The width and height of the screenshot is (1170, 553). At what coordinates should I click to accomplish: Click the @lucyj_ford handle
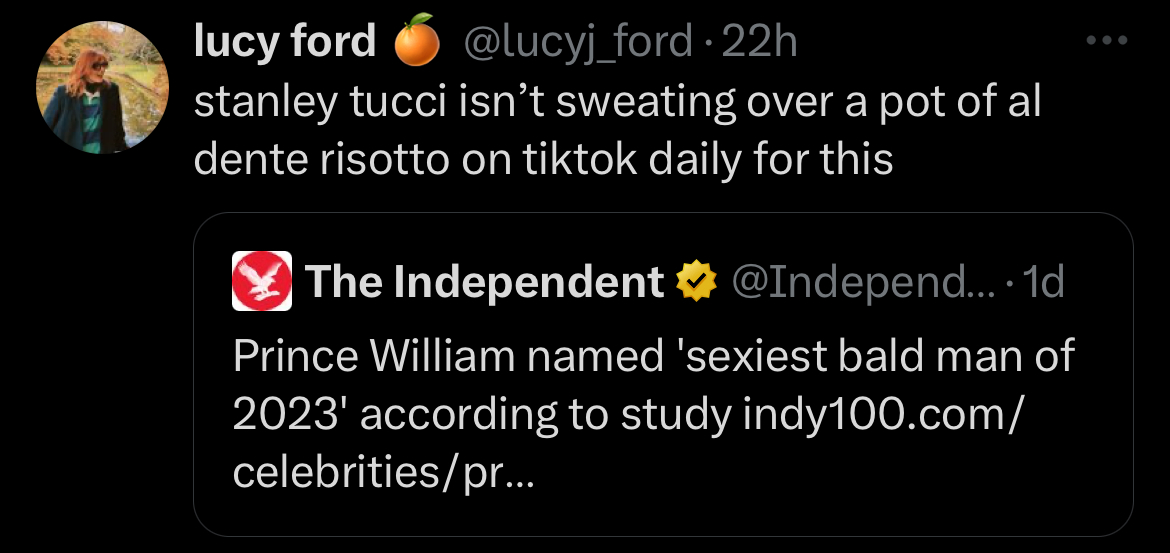pyautogui.click(x=575, y=42)
